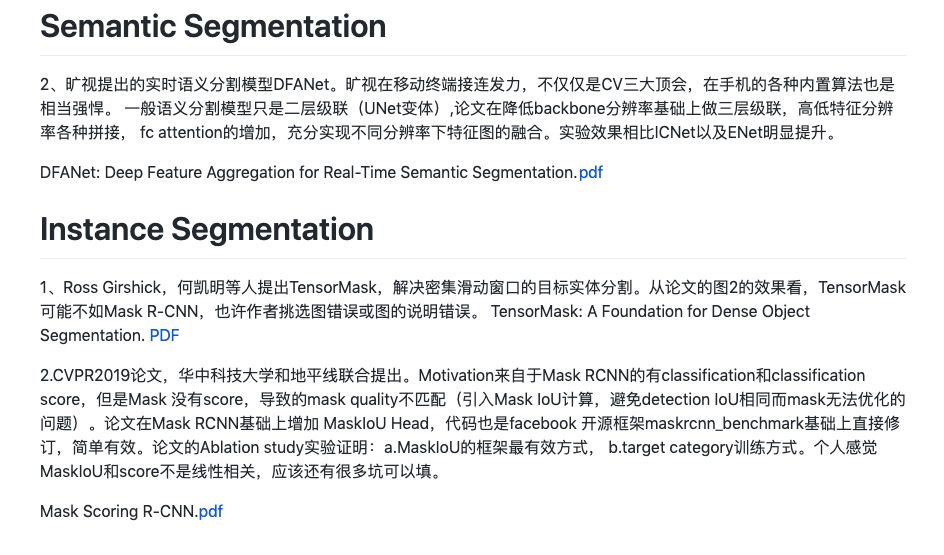Open the pdf link after DFANet title
Screen dimensions: 944x555
tap(590, 173)
